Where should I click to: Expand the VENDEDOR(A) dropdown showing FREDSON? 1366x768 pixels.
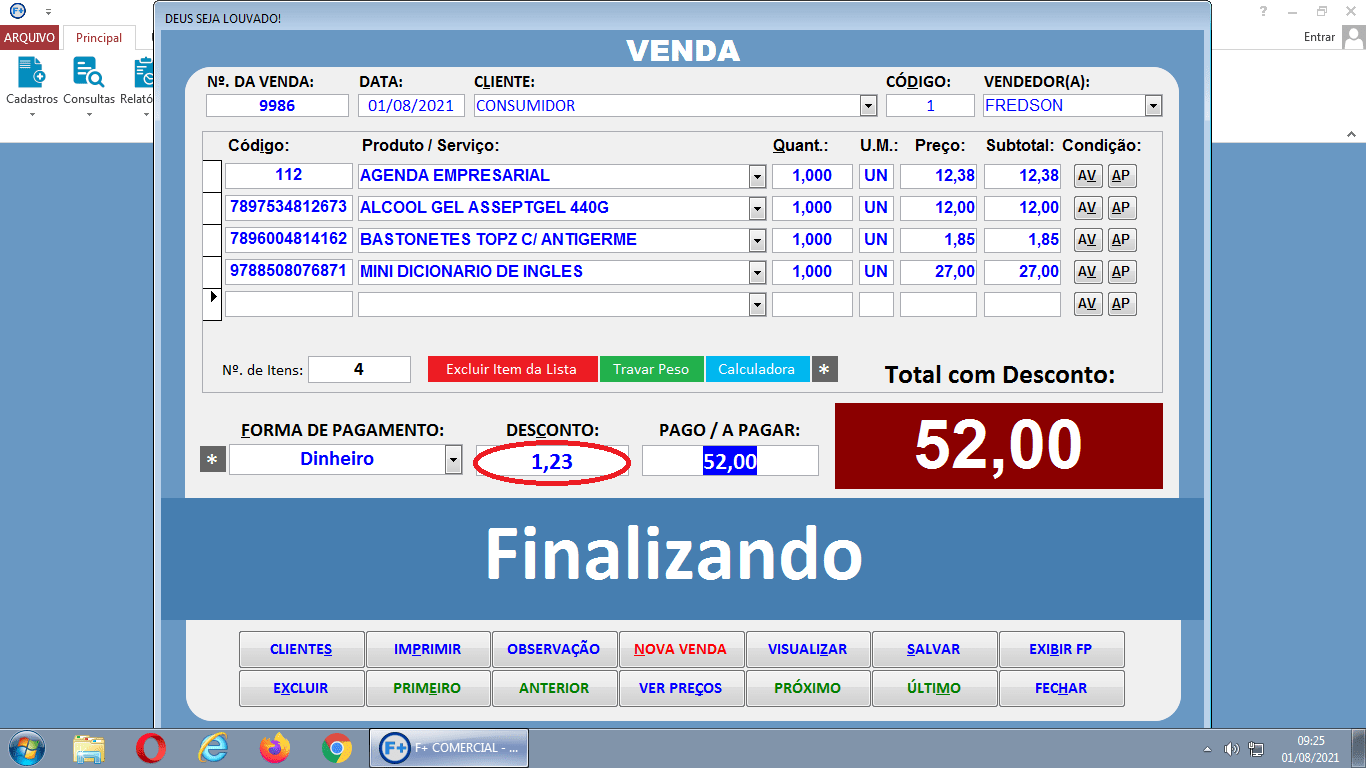coord(1152,105)
